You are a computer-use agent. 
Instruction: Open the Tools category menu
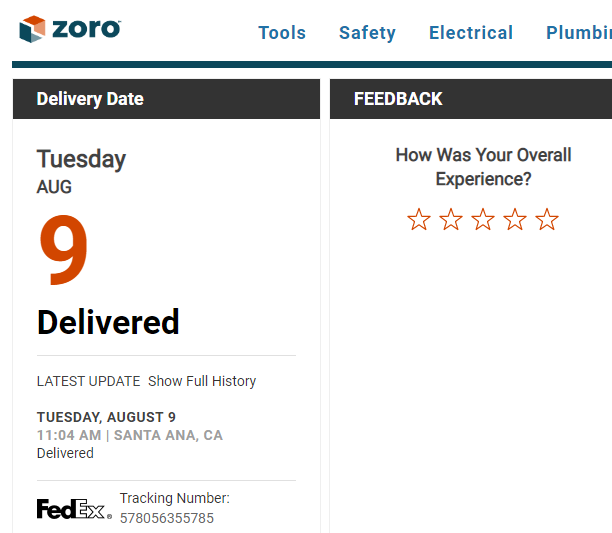pos(282,33)
